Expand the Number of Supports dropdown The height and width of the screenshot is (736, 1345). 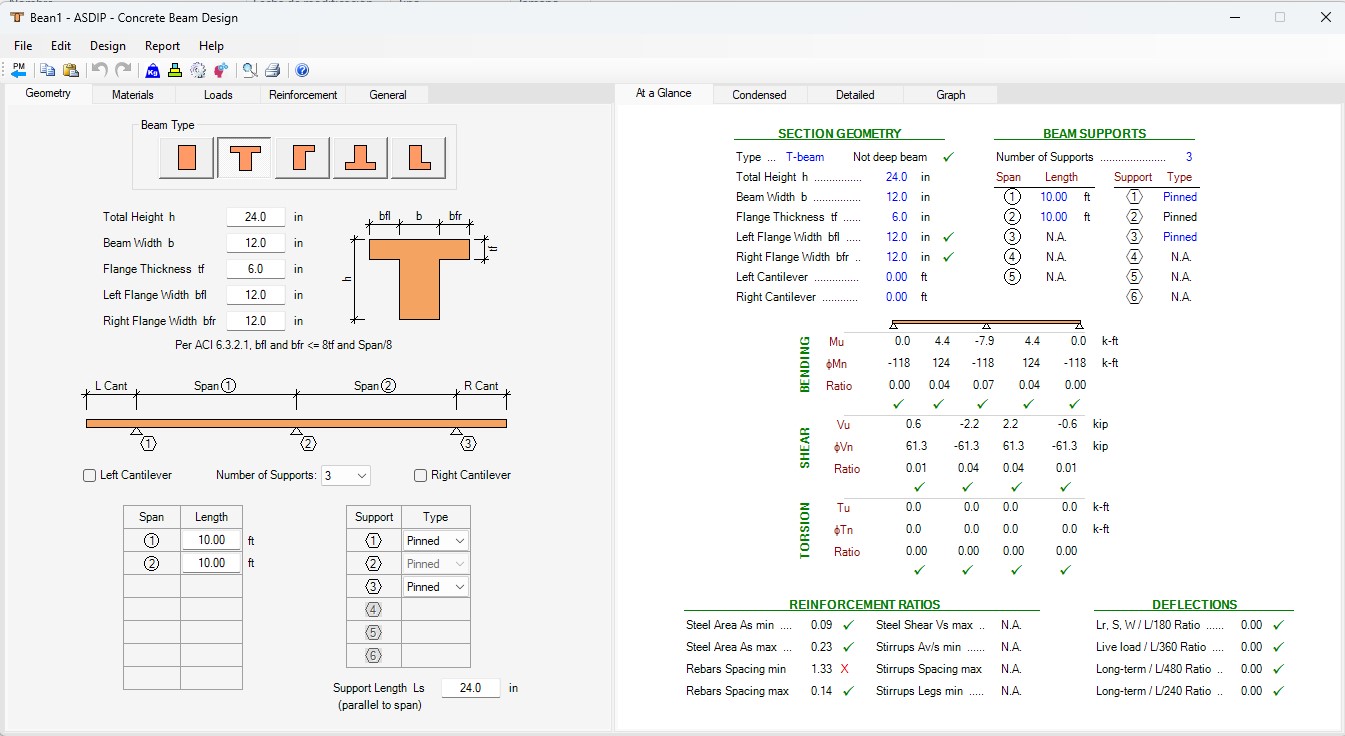[346, 475]
